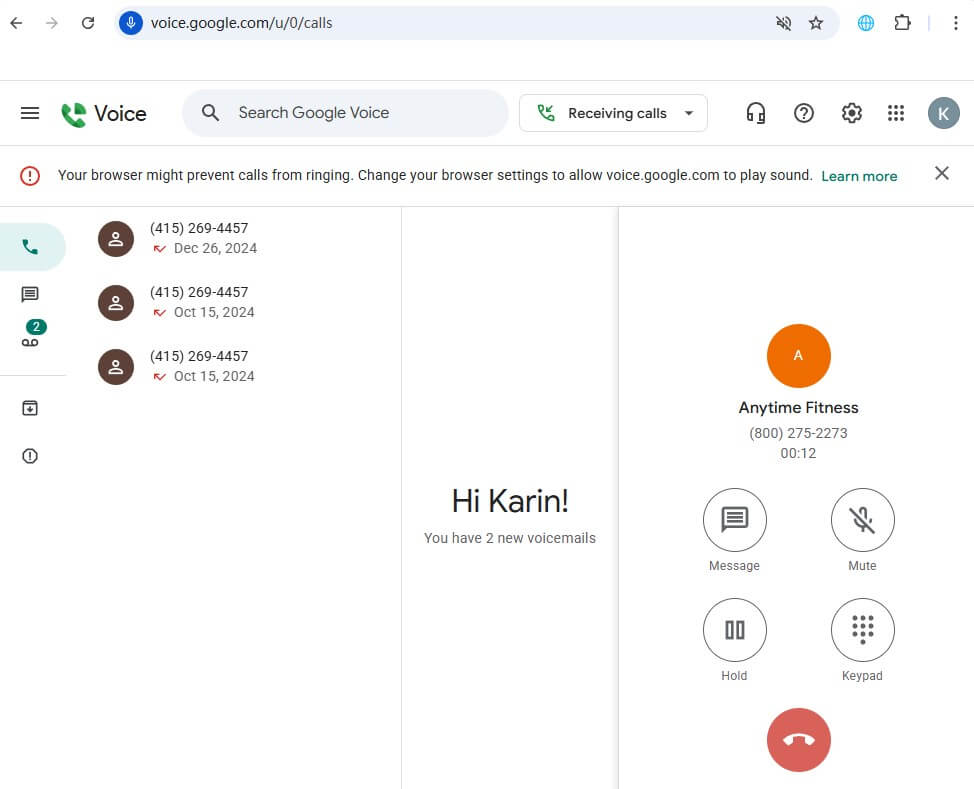The image size is (974, 789).
Task: Click the Learn more link
Action: coord(859,176)
